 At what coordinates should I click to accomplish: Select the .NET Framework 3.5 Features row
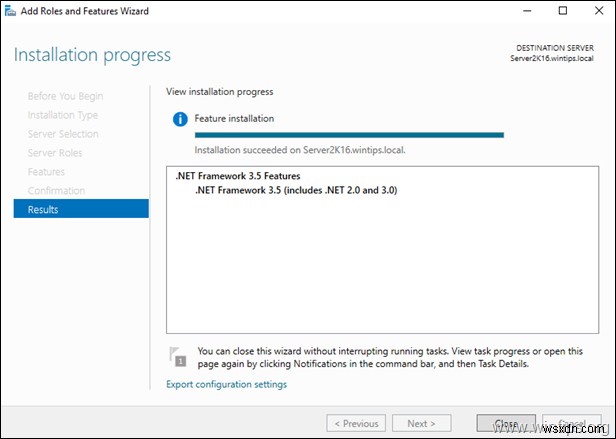[238, 176]
